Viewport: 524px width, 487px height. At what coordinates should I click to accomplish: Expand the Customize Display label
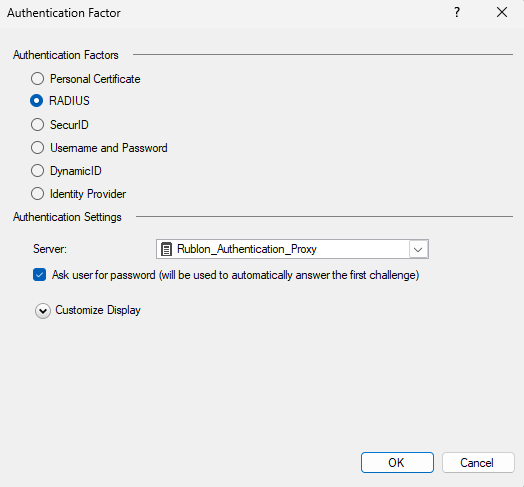pyautogui.click(x=98, y=310)
